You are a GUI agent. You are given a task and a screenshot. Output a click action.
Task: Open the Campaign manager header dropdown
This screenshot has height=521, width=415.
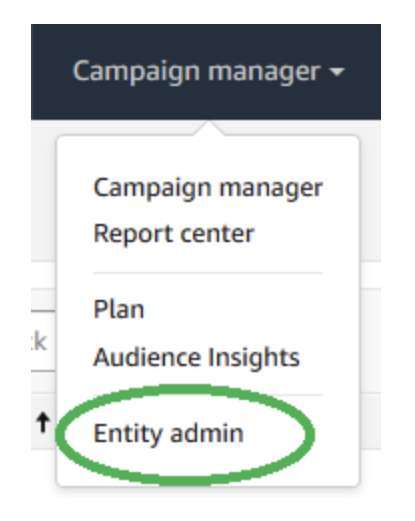point(208,71)
